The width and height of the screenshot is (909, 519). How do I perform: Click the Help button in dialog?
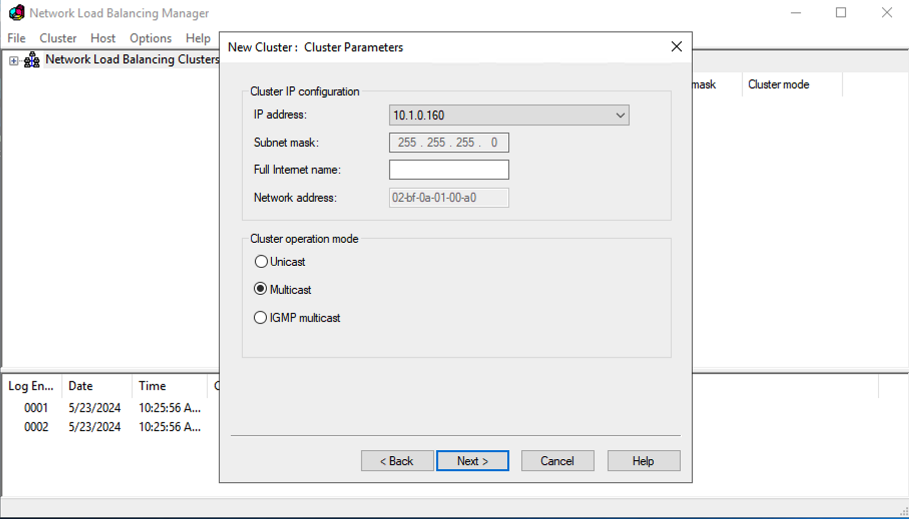tap(643, 461)
